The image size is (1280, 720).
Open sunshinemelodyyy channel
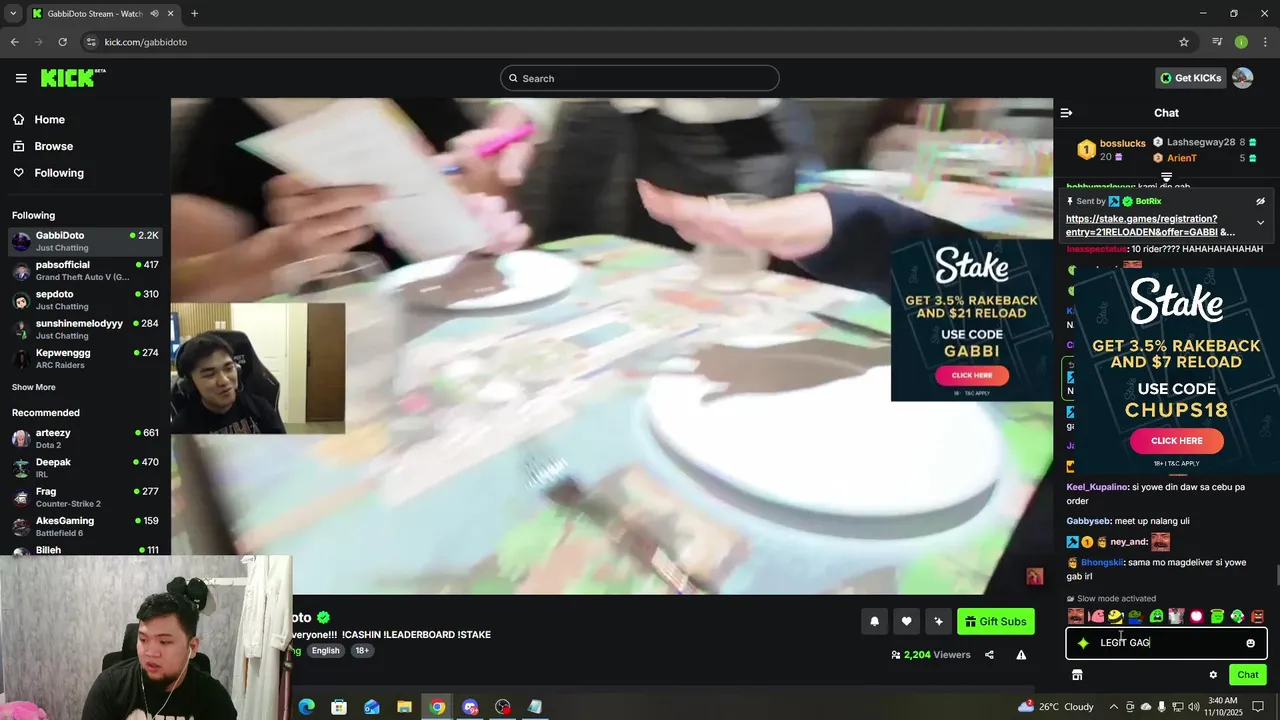pyautogui.click(x=85, y=329)
